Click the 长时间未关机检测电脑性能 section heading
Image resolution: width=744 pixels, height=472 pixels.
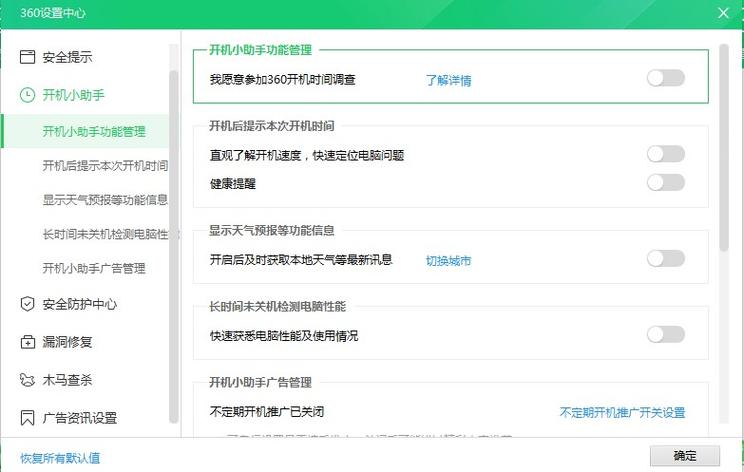coord(278,306)
